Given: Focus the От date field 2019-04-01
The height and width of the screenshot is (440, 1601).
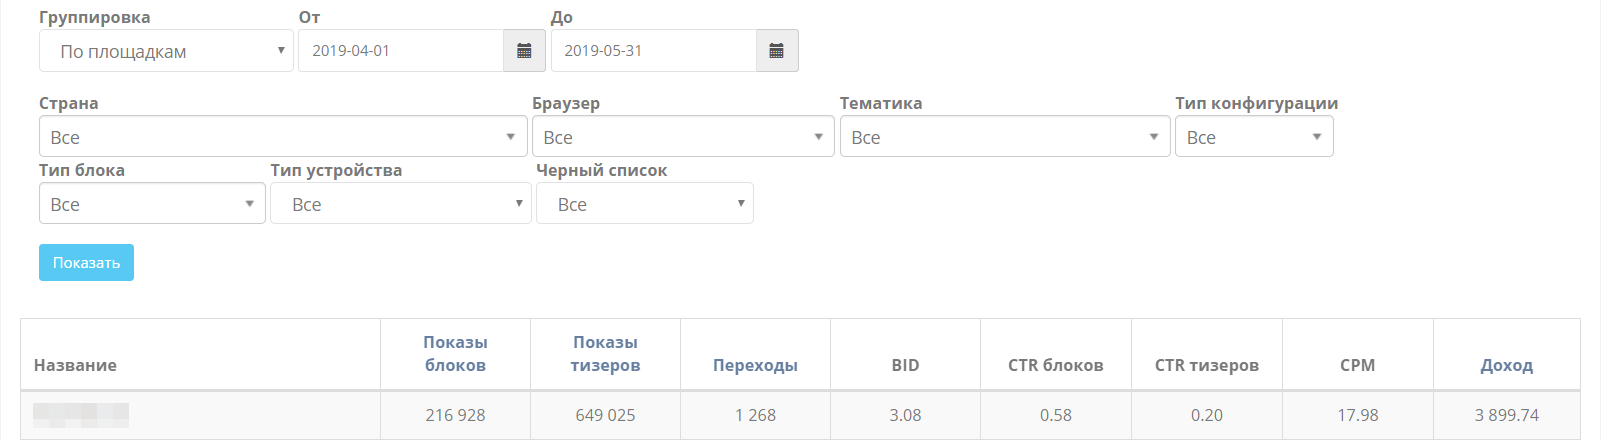Looking at the screenshot, I should coord(401,51).
